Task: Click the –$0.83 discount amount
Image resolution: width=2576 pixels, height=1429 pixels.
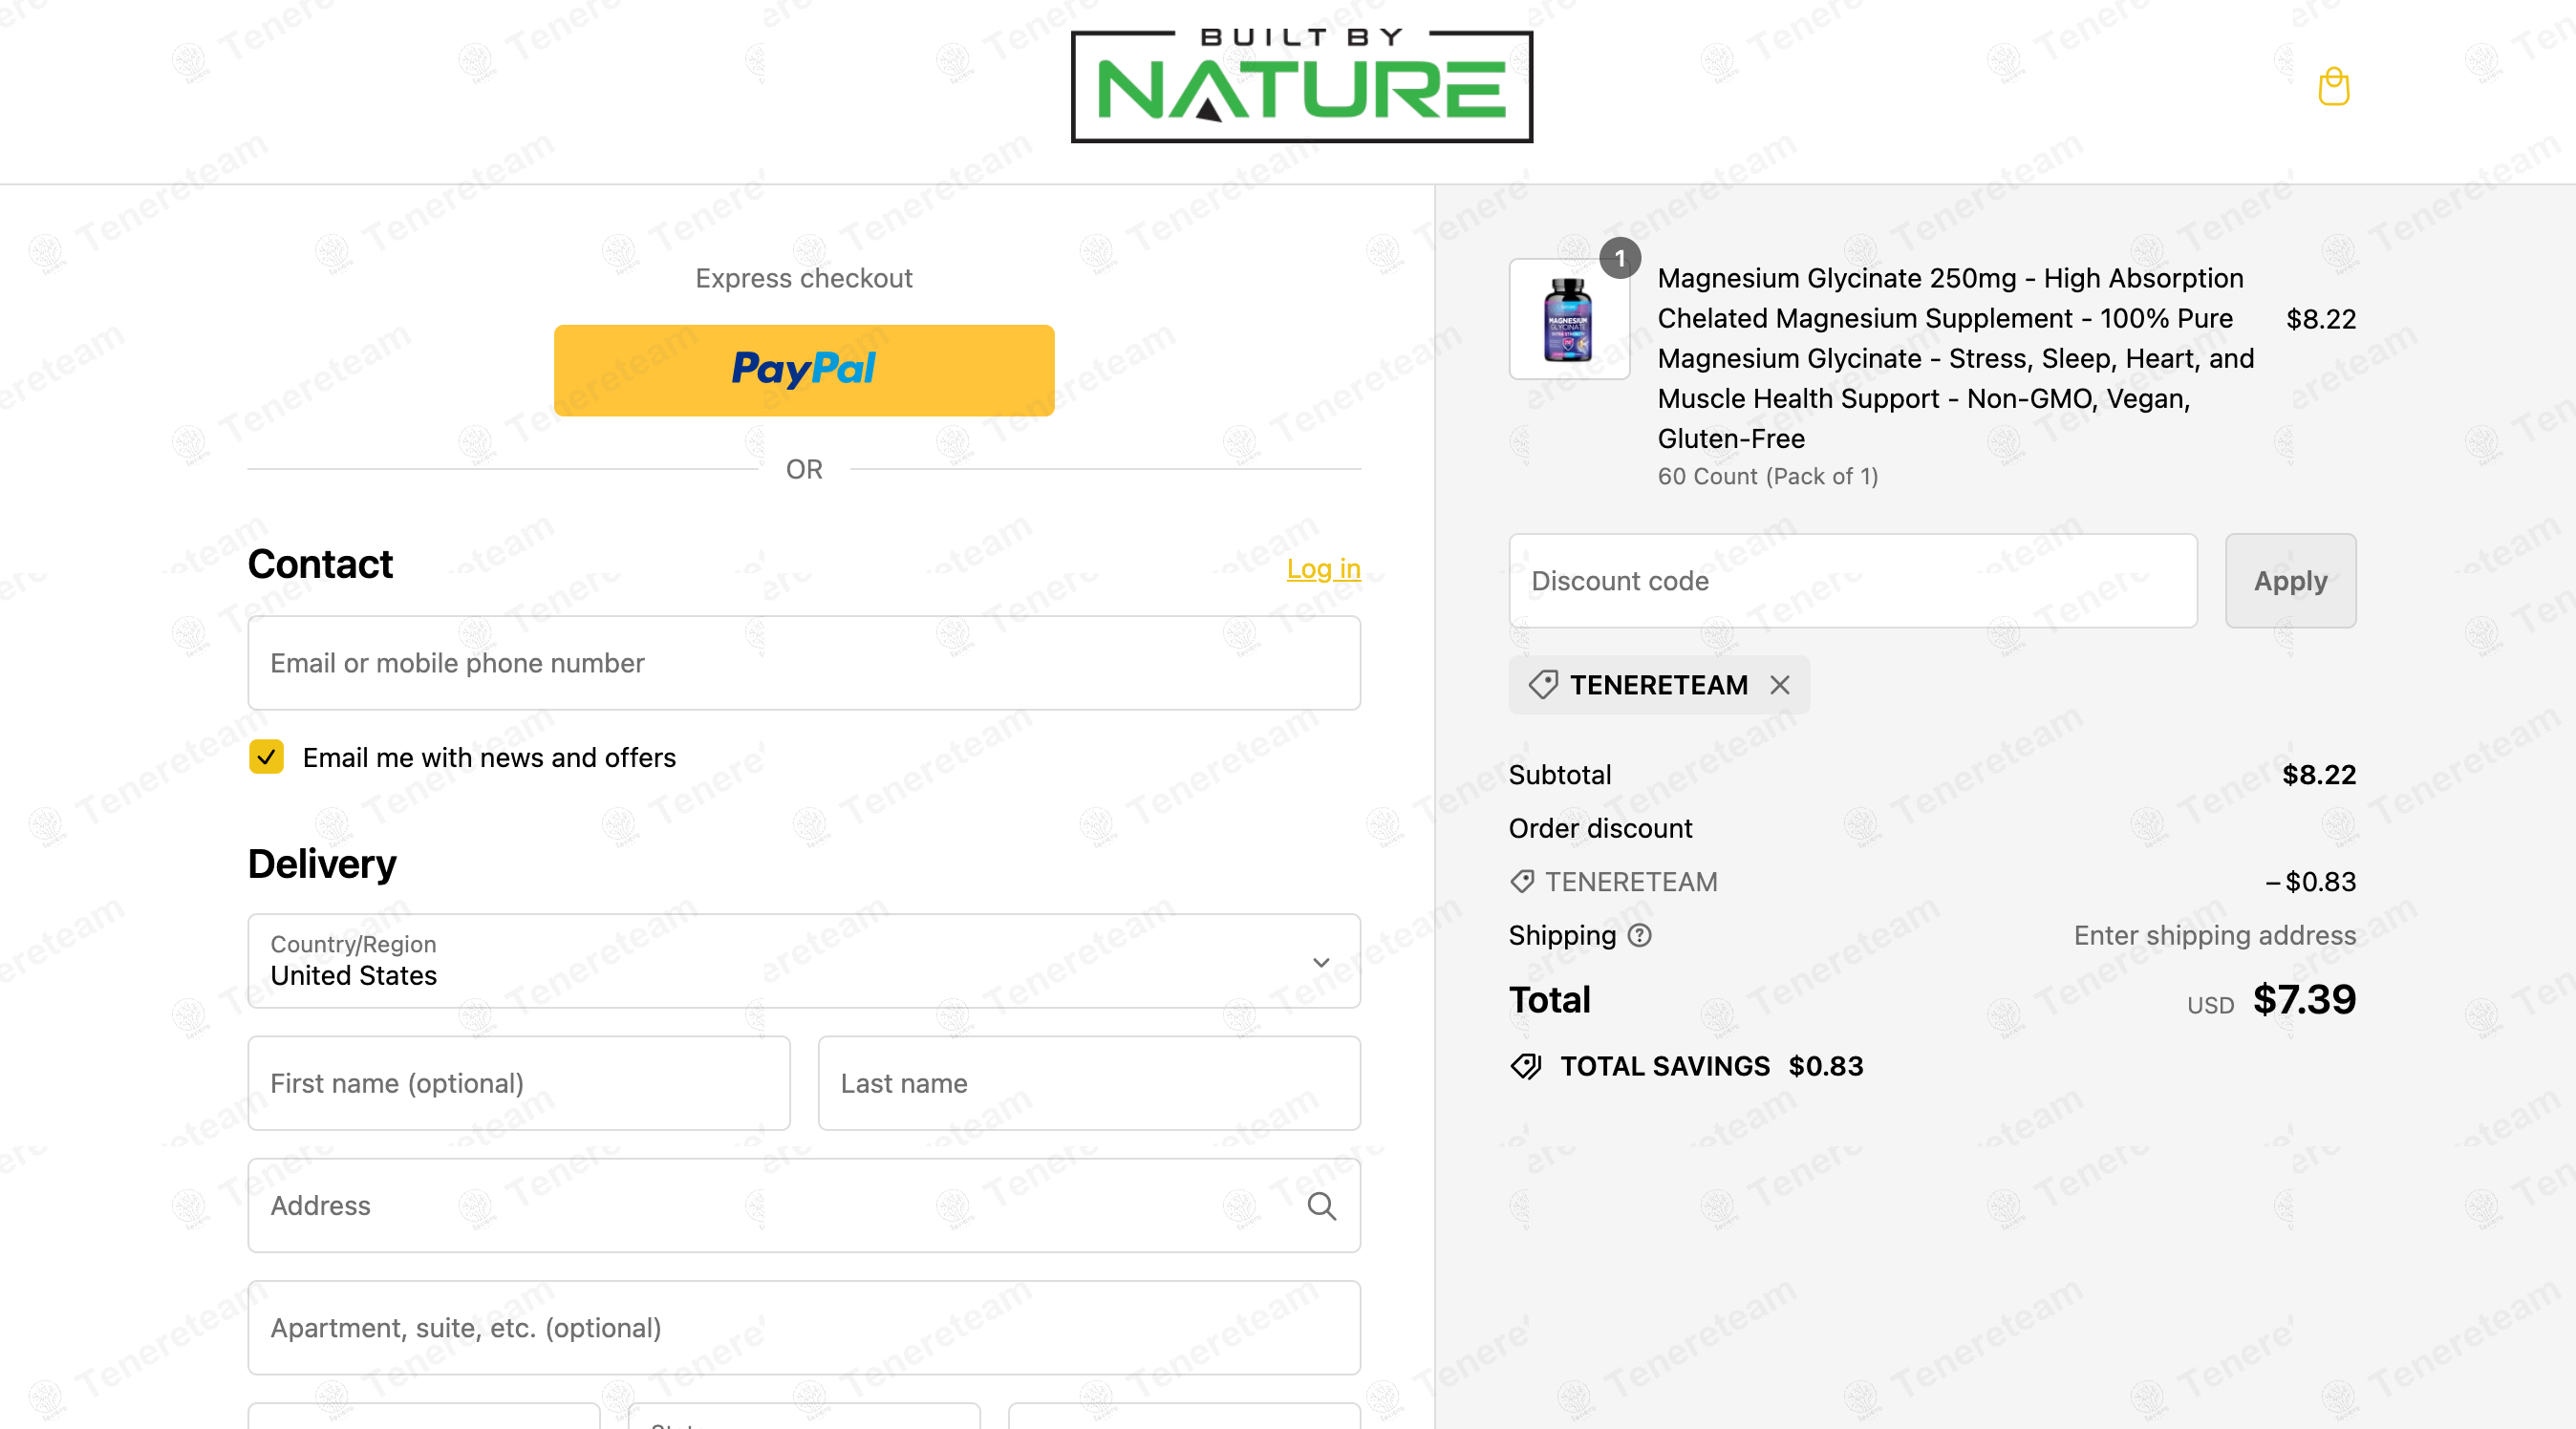Action: pos(2310,881)
